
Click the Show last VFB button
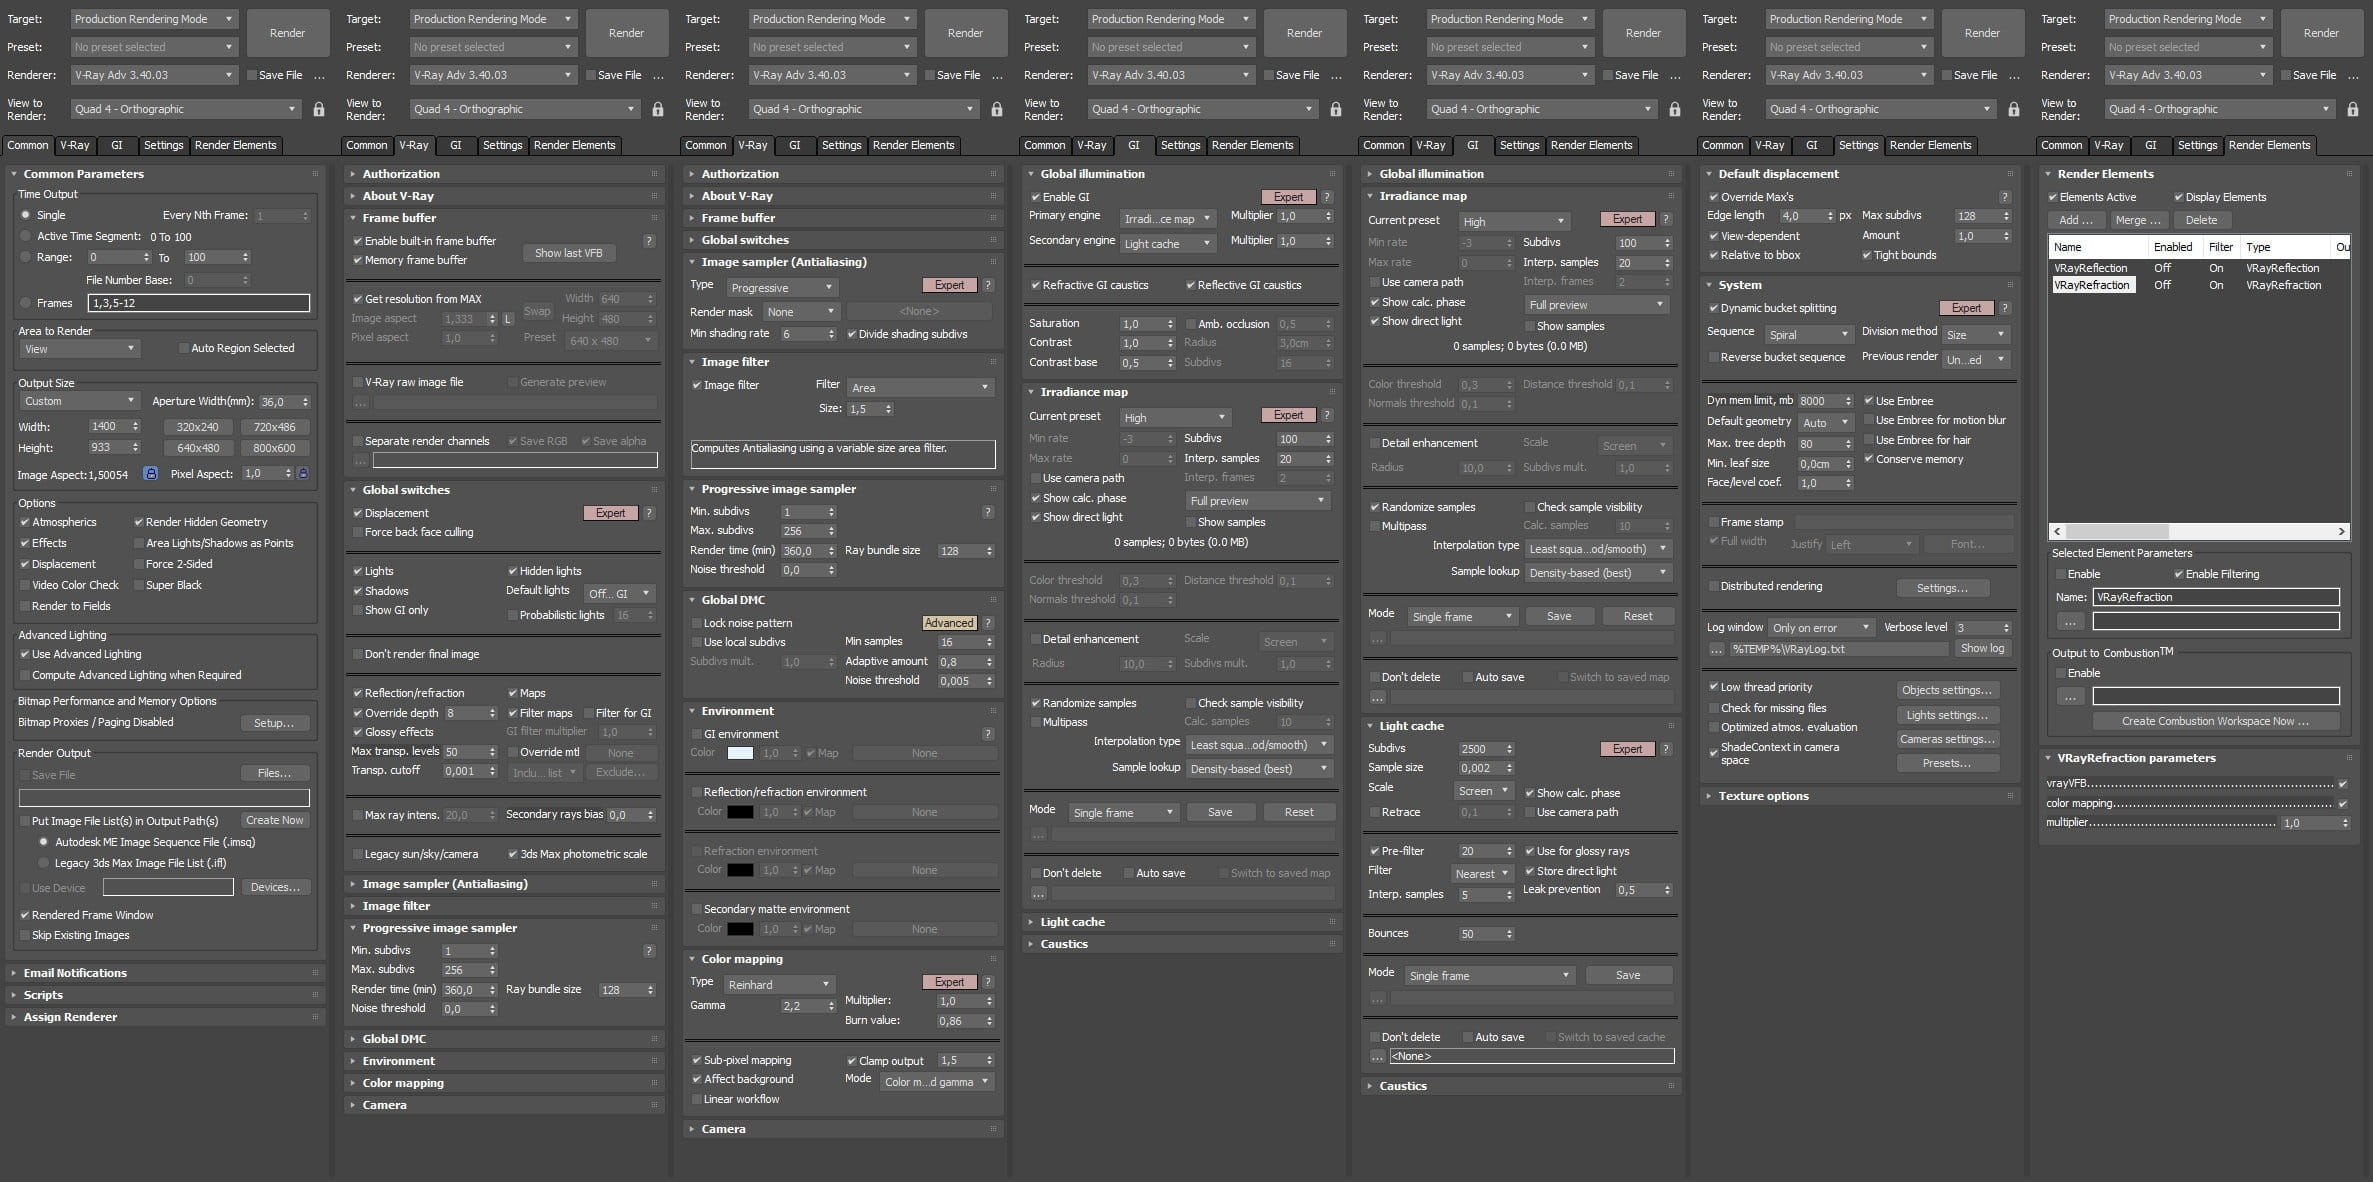point(568,253)
